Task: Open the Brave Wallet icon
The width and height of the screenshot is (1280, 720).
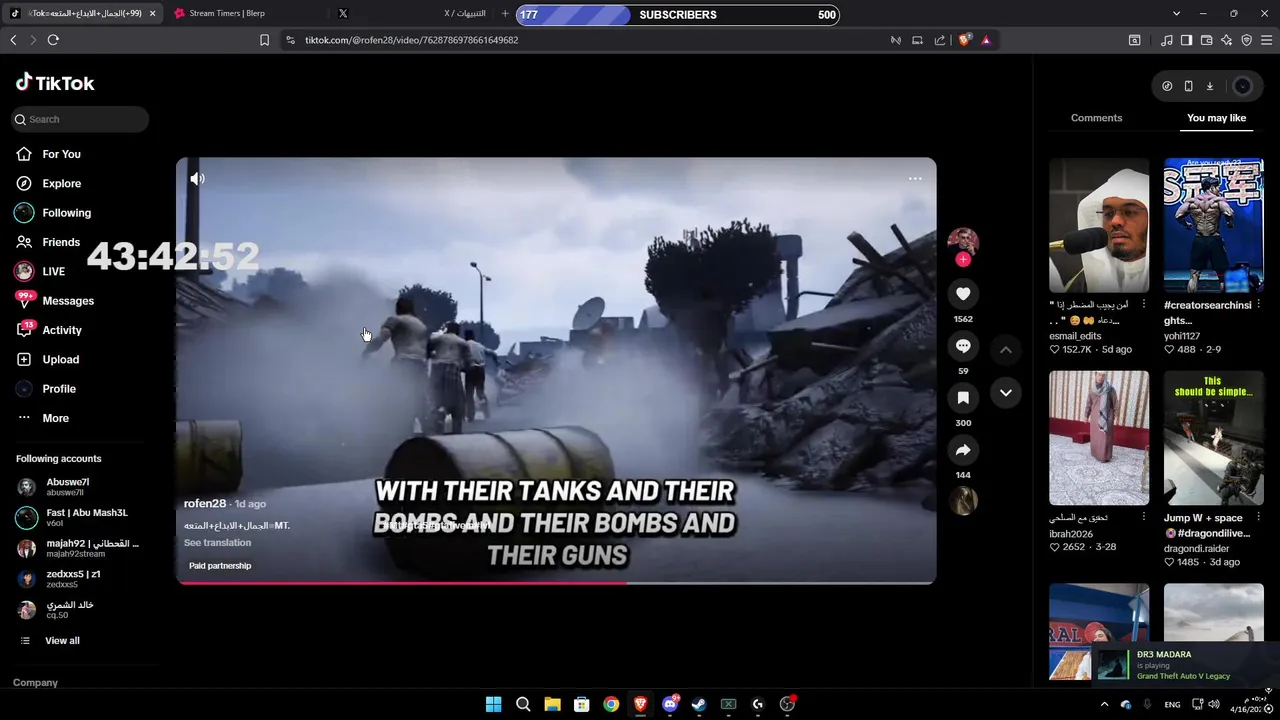Action: tap(1207, 40)
